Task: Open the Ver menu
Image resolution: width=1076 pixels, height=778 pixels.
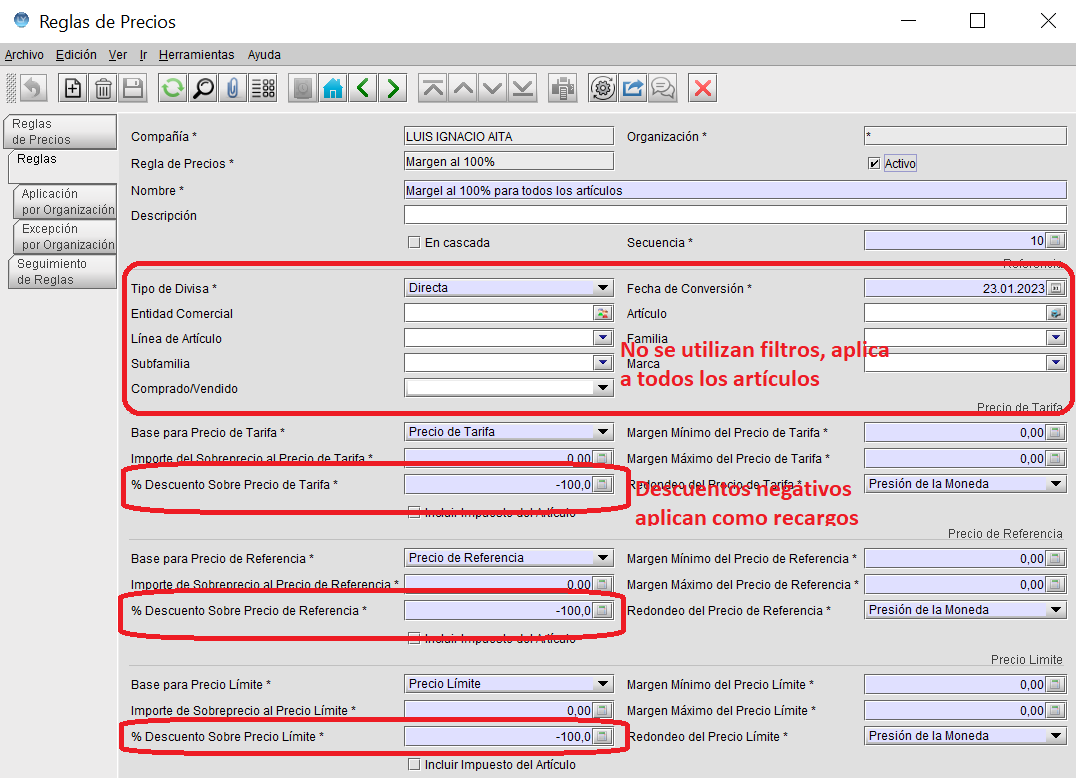Action: [118, 55]
